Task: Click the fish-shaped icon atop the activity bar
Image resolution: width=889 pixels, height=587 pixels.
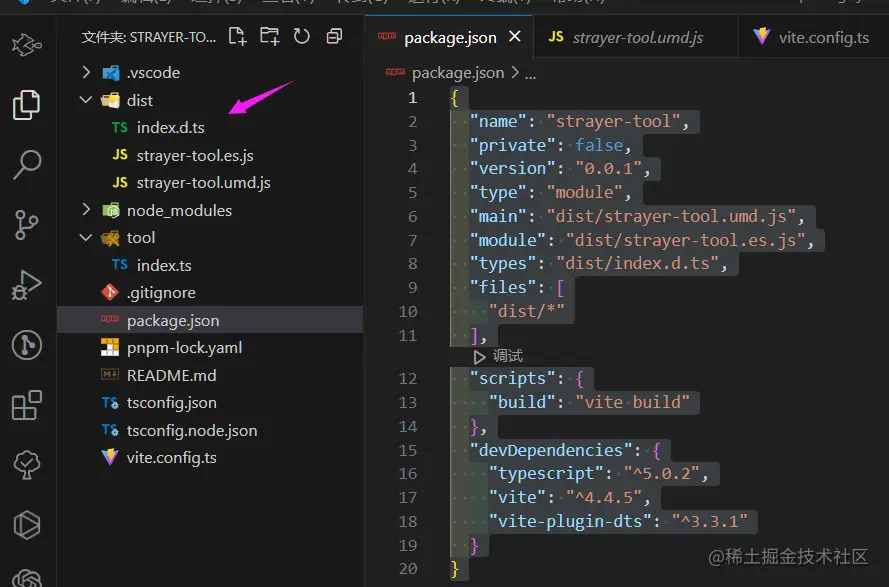Action: point(27,45)
